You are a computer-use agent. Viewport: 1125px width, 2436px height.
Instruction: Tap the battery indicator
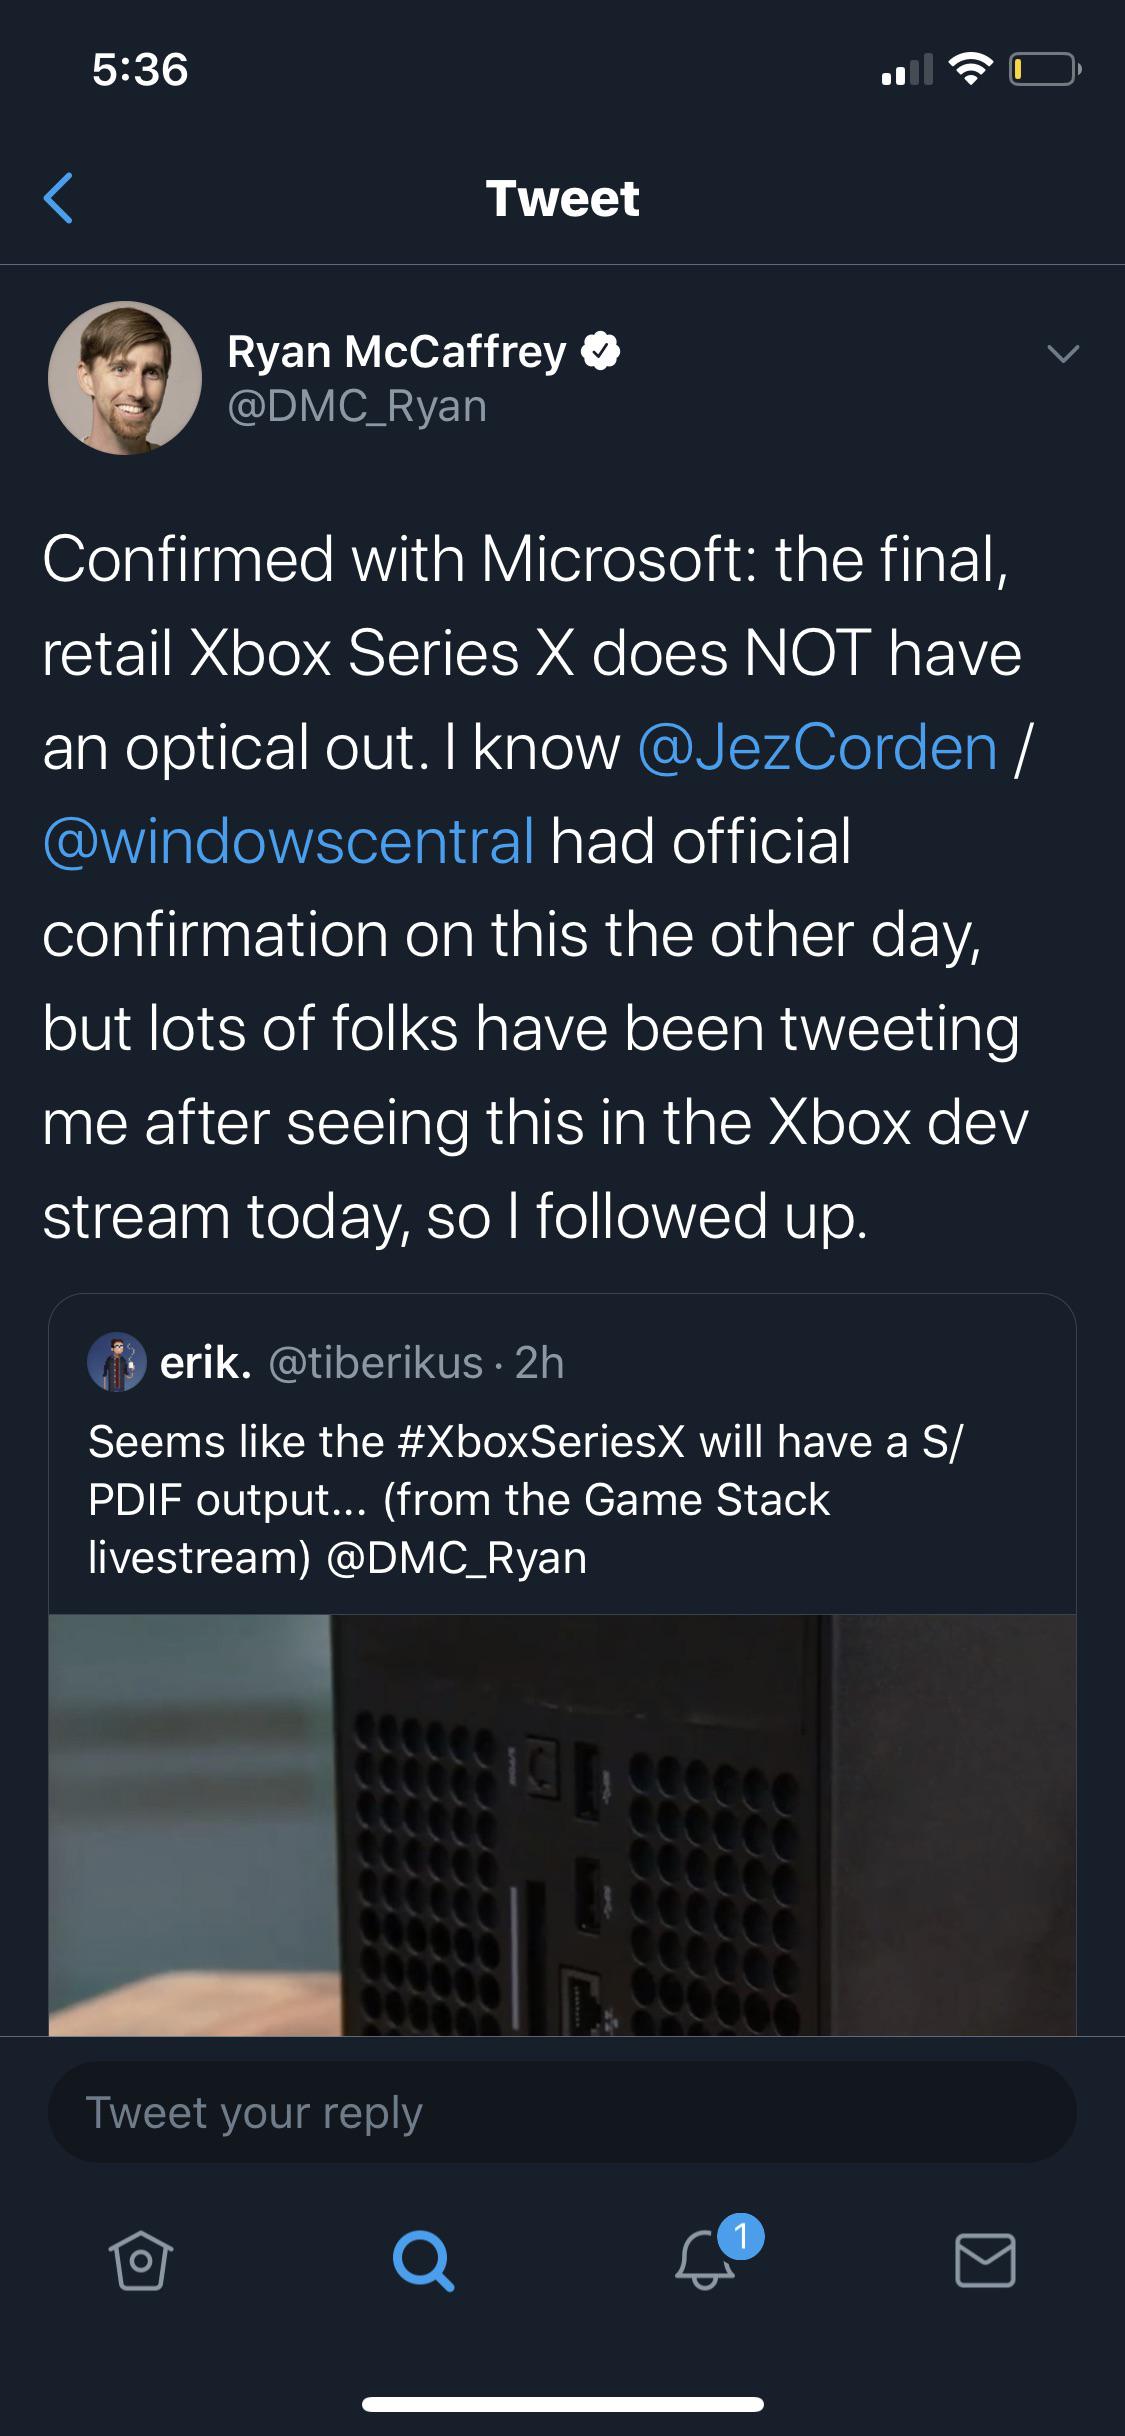[x=1040, y=70]
